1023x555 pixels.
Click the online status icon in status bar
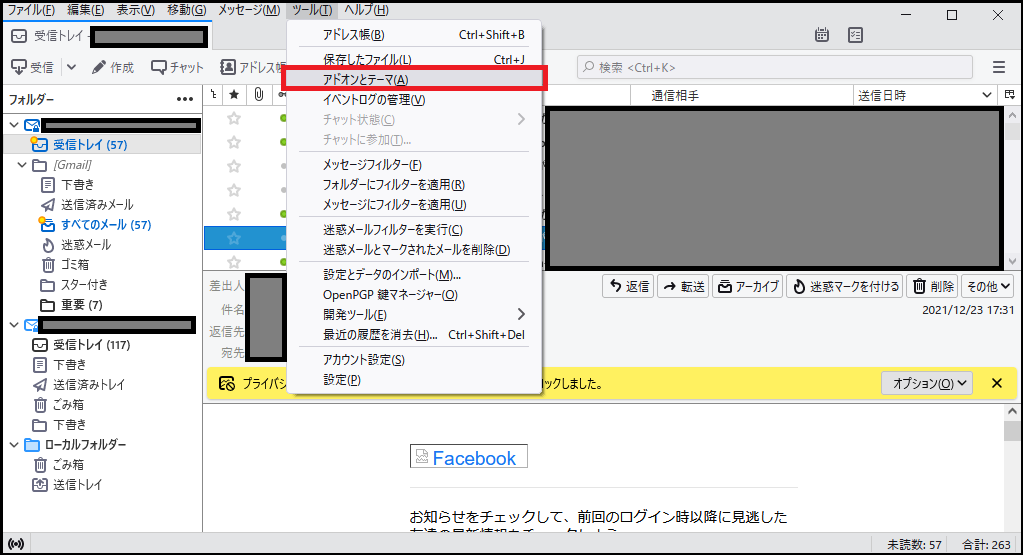(16, 544)
